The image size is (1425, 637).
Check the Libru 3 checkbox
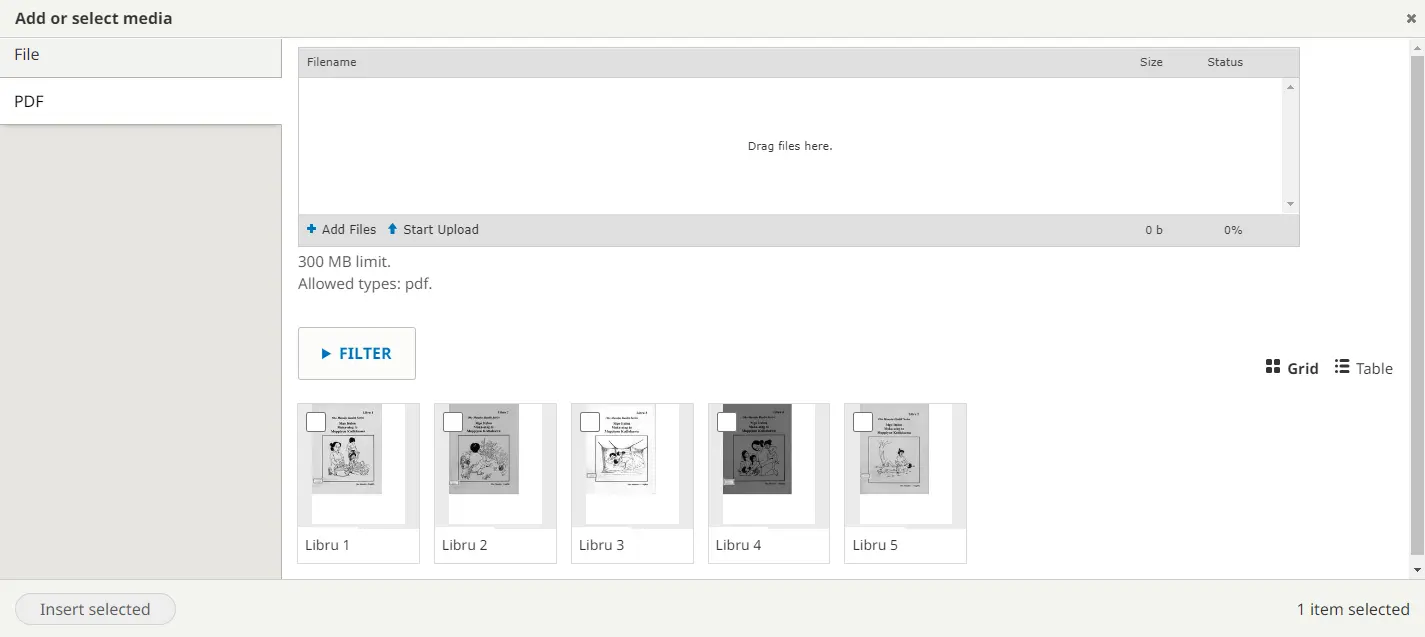(590, 422)
